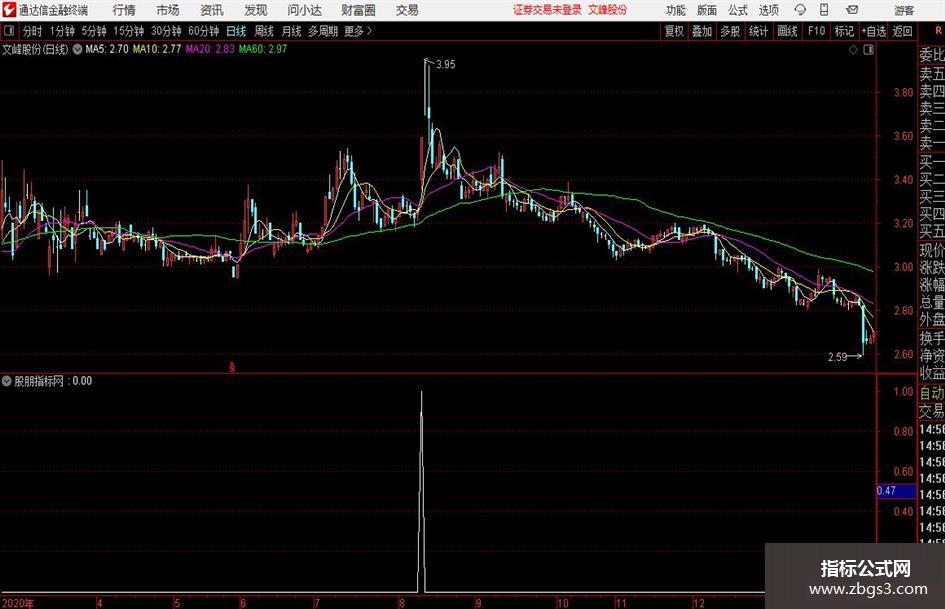Screen dimensions: 945x609
Task: Click the 标记 mark toolbar button
Action: pyautogui.click(x=844, y=31)
